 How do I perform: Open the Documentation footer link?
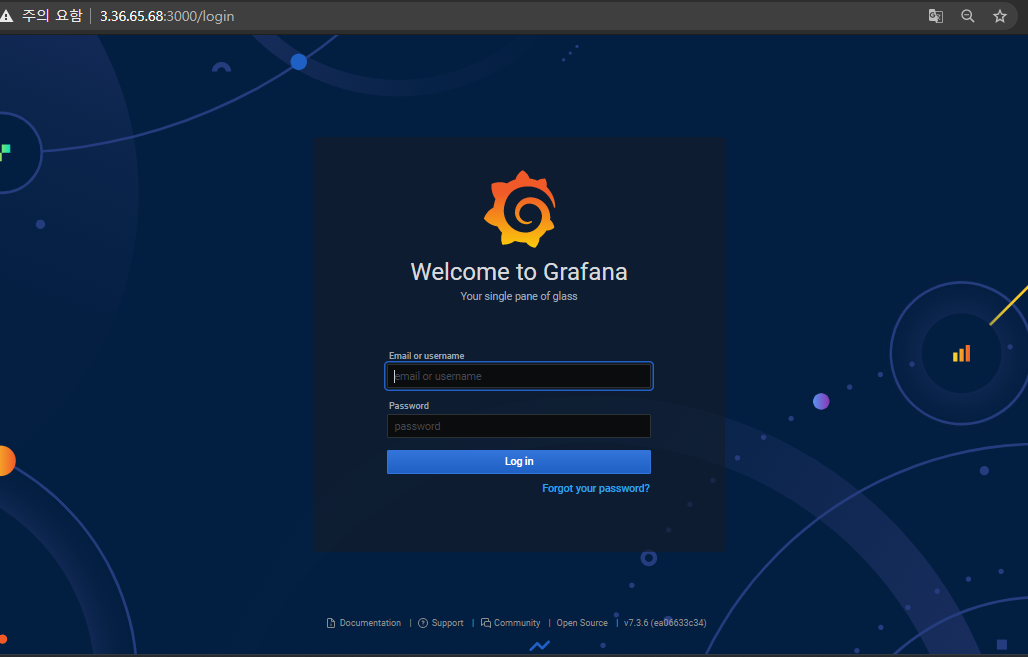tap(370, 623)
